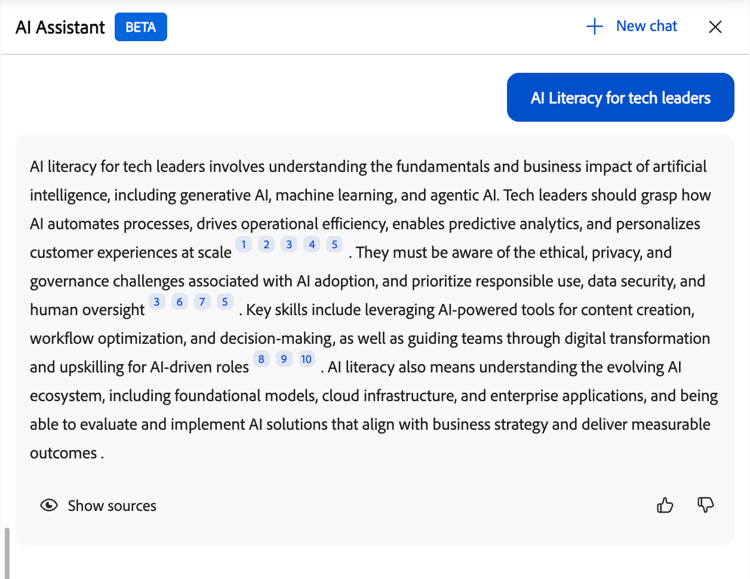Click the thumbs up feedback icon
The height and width of the screenshot is (579, 750).
665,506
